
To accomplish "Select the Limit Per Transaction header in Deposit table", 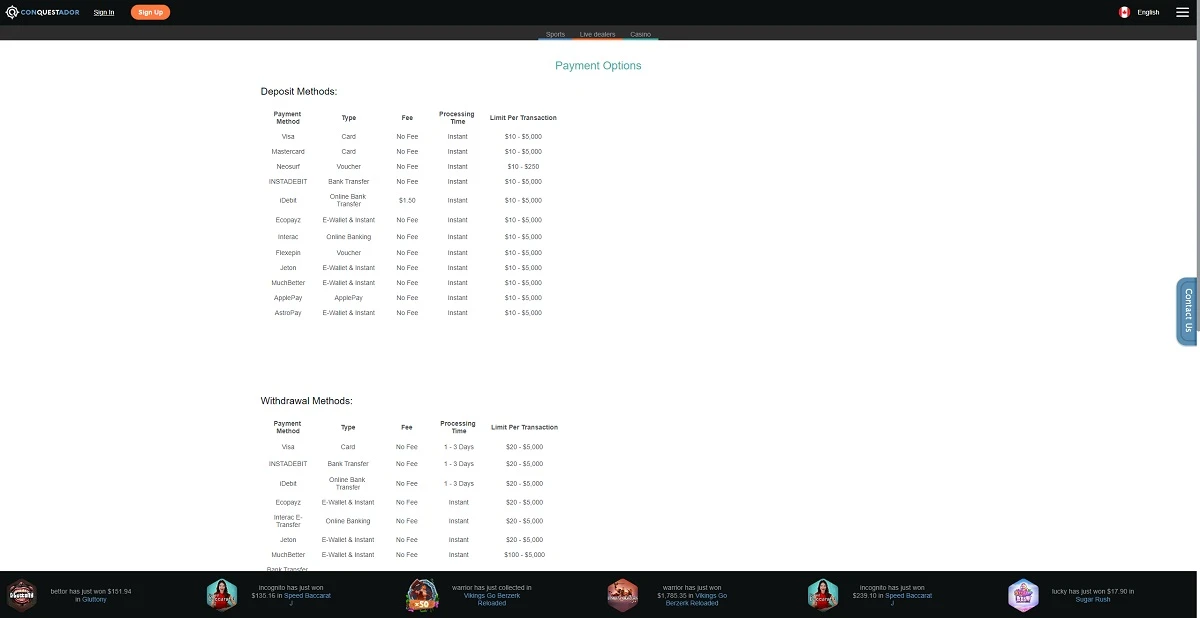I will pos(523,117).
